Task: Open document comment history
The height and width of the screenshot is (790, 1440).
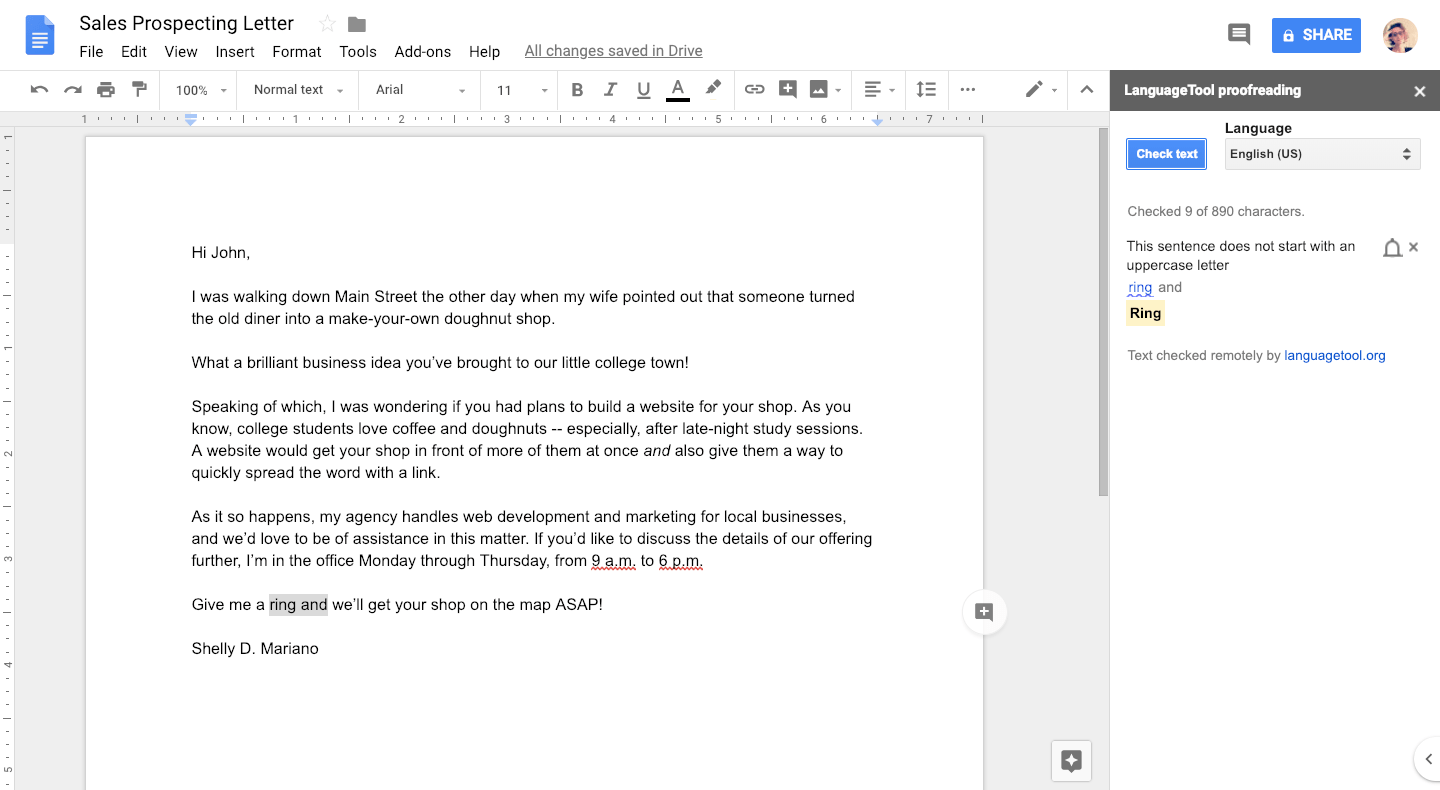Action: [x=1238, y=34]
